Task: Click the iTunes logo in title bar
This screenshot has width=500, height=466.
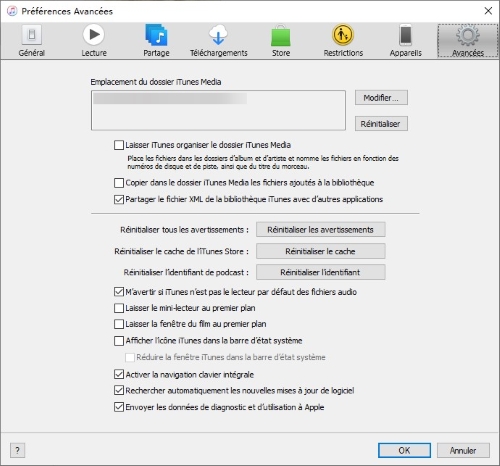Action: pos(12,11)
